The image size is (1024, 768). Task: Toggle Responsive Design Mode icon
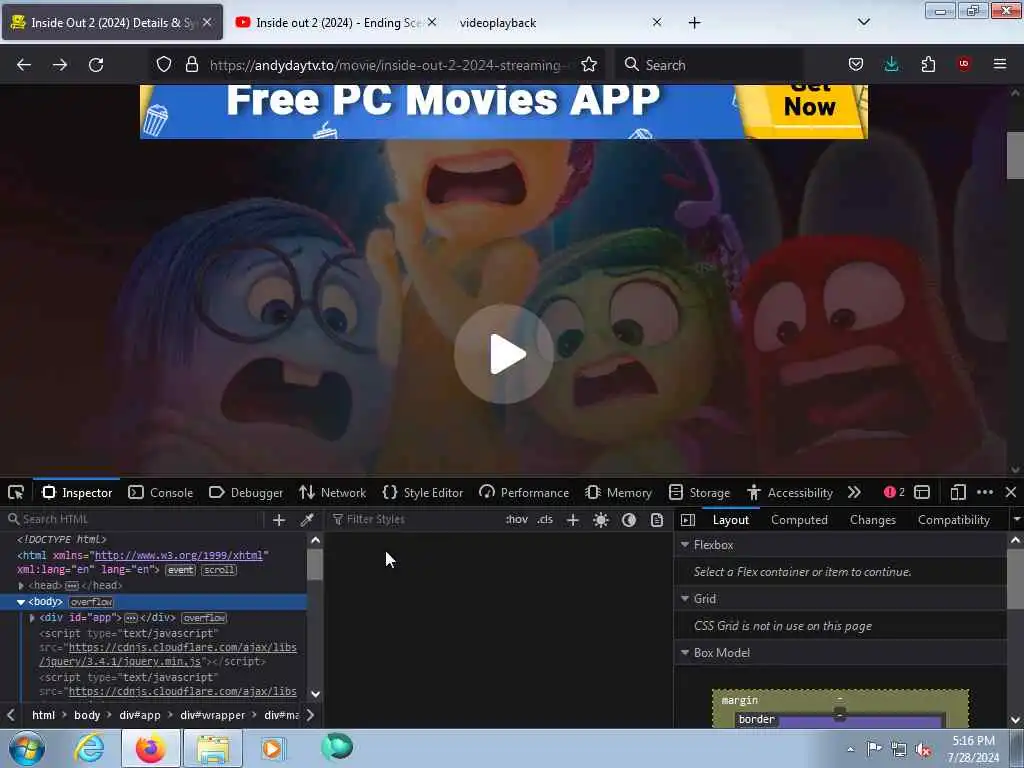click(x=958, y=492)
